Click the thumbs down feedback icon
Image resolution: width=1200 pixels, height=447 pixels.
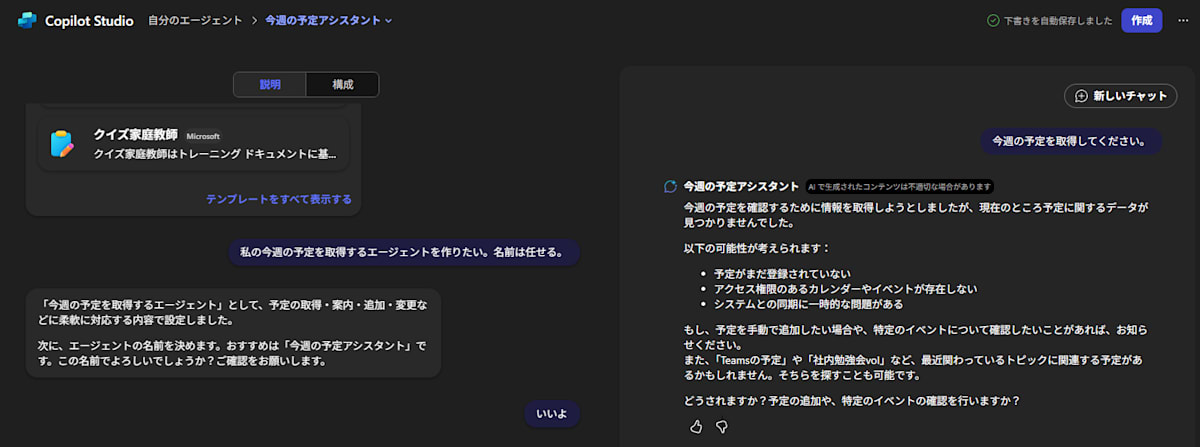coord(722,427)
